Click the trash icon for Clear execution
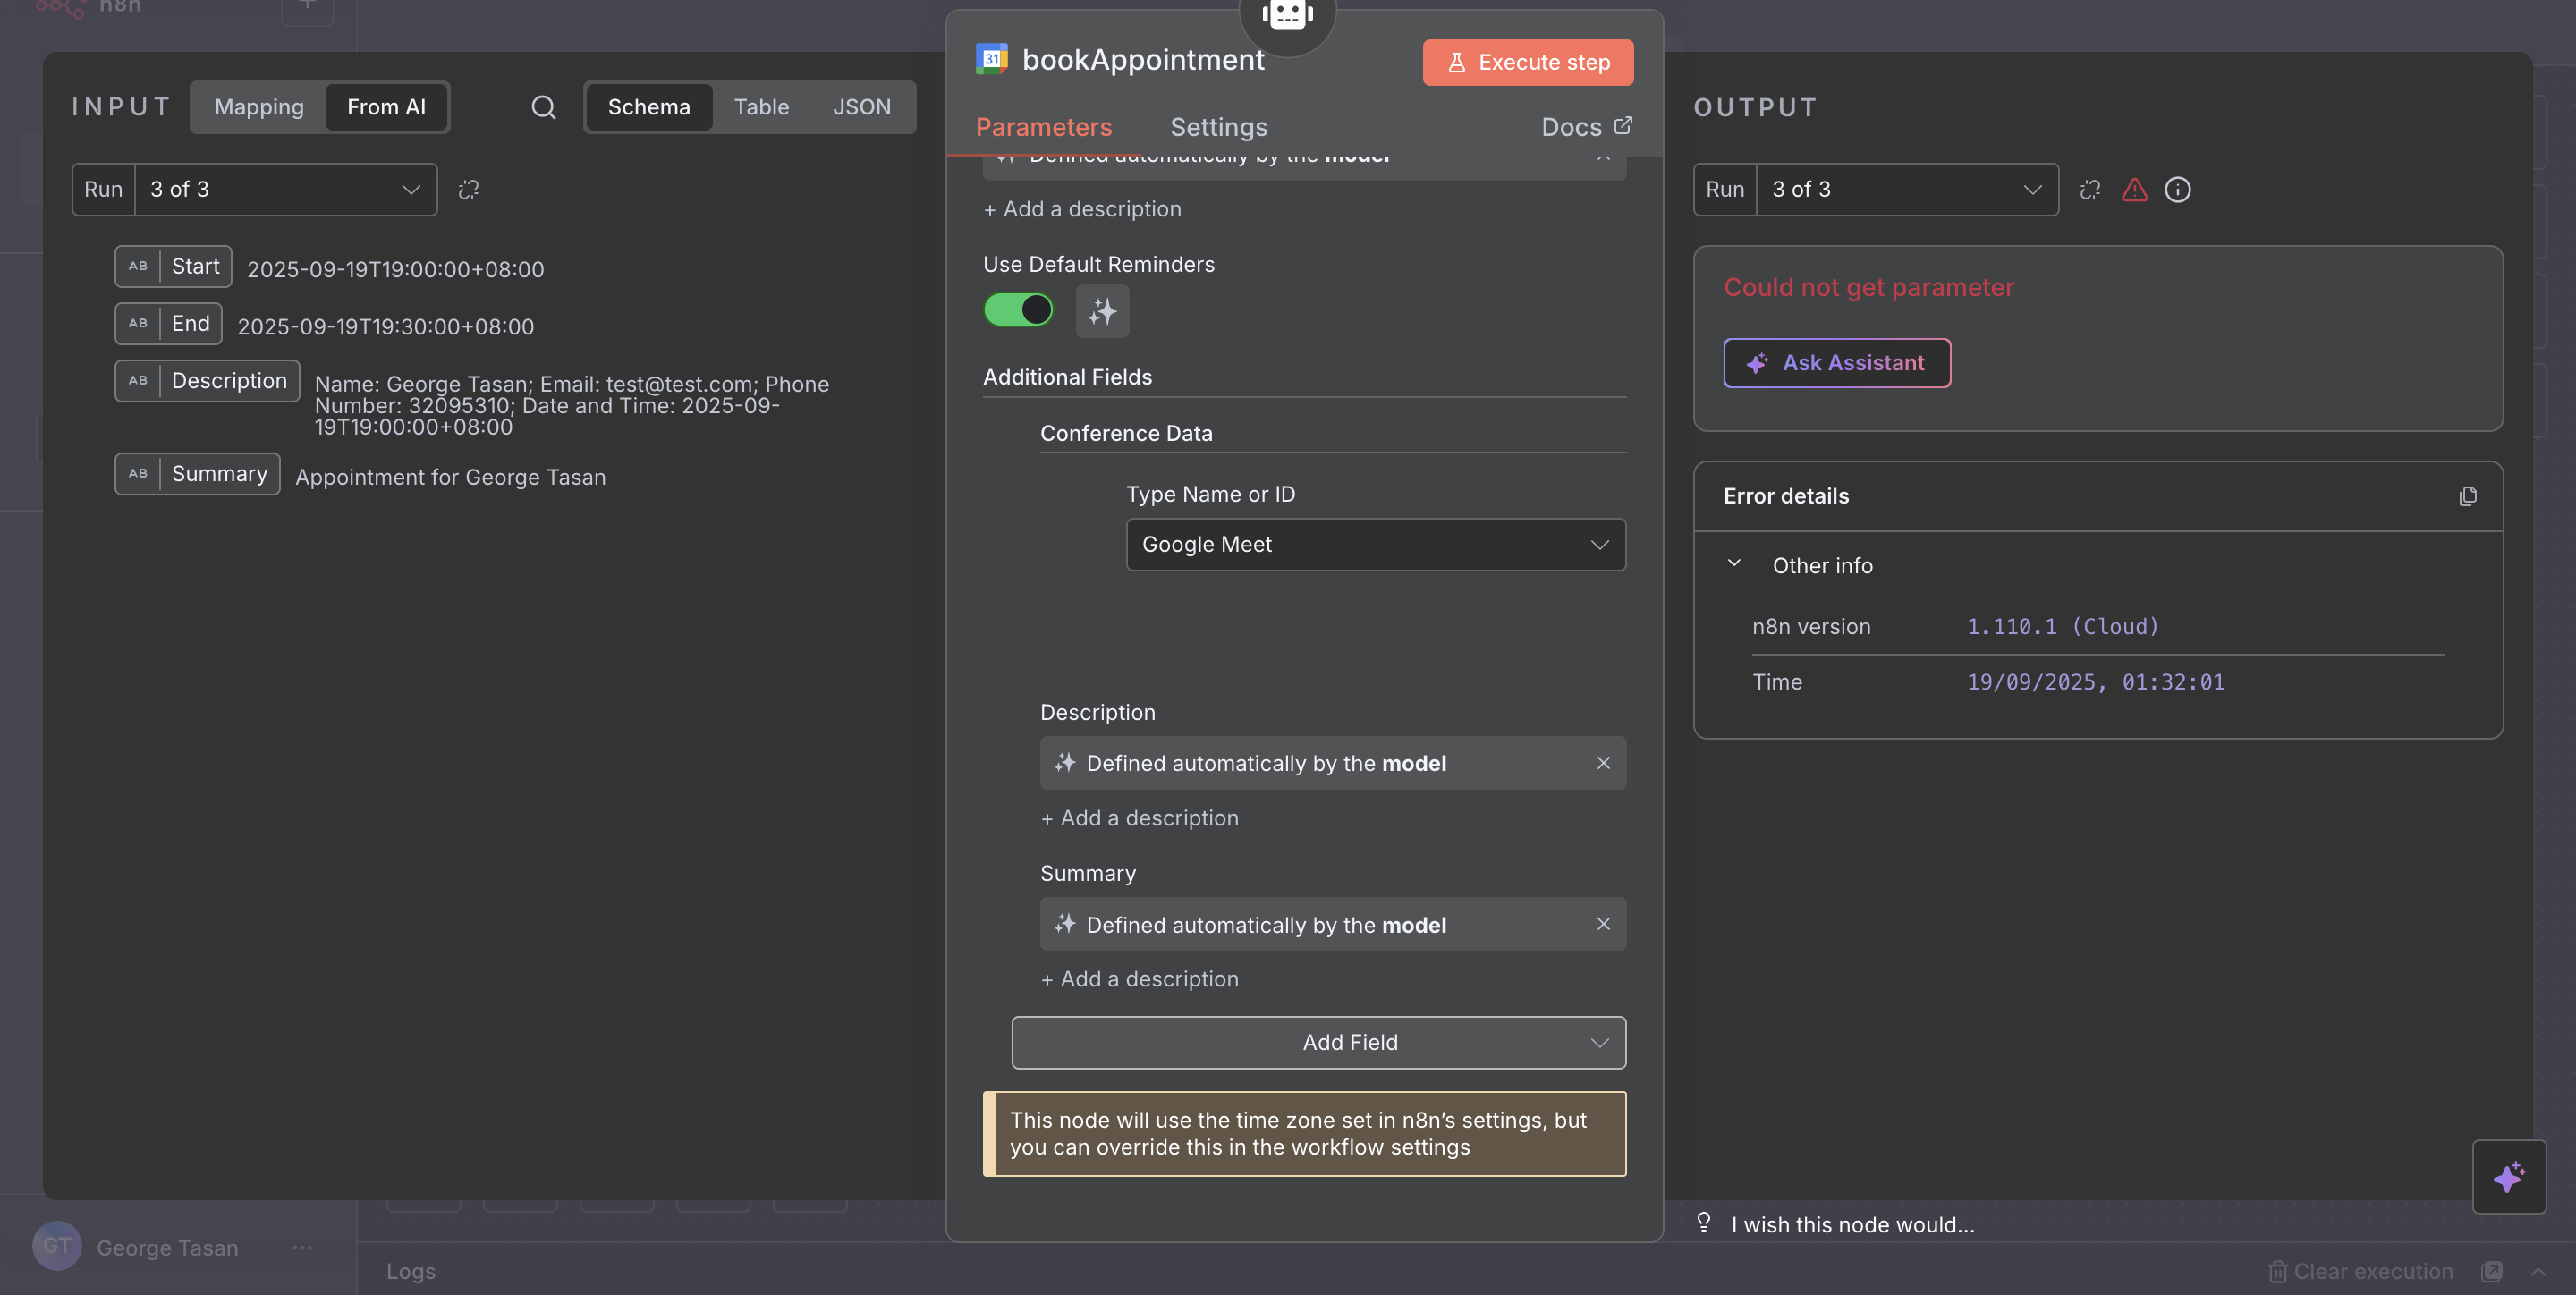This screenshot has width=2576, height=1295. (2277, 1271)
